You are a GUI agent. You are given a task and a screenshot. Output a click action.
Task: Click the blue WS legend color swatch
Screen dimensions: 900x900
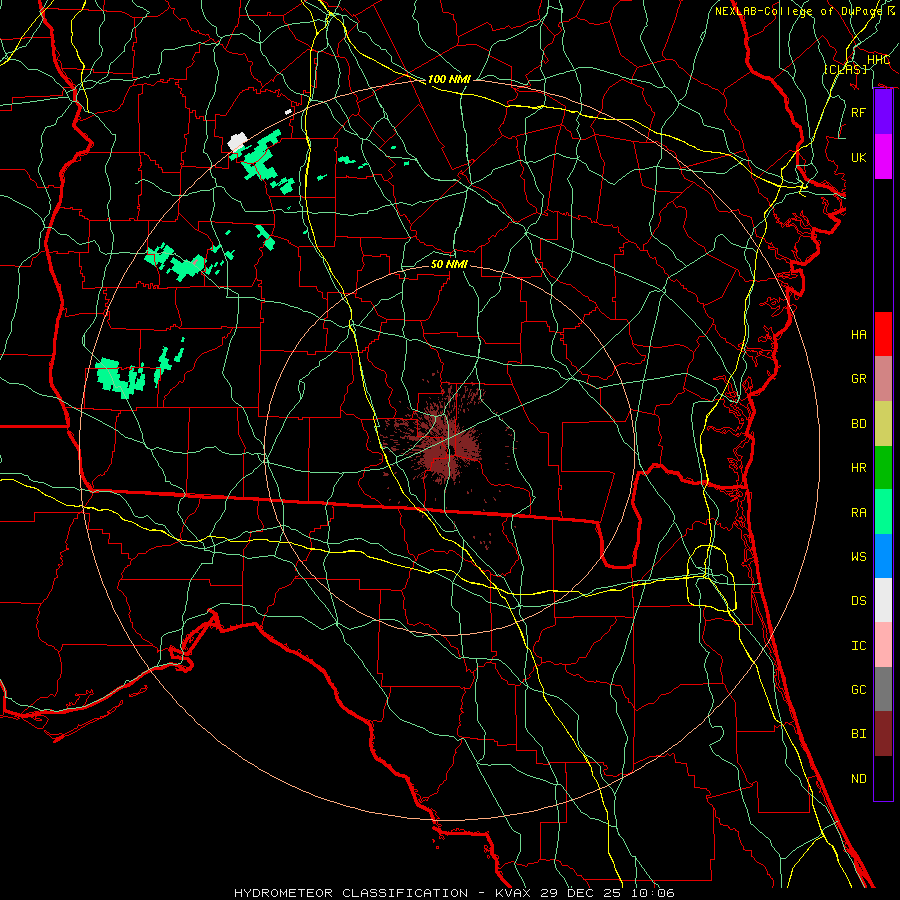[x=883, y=556]
